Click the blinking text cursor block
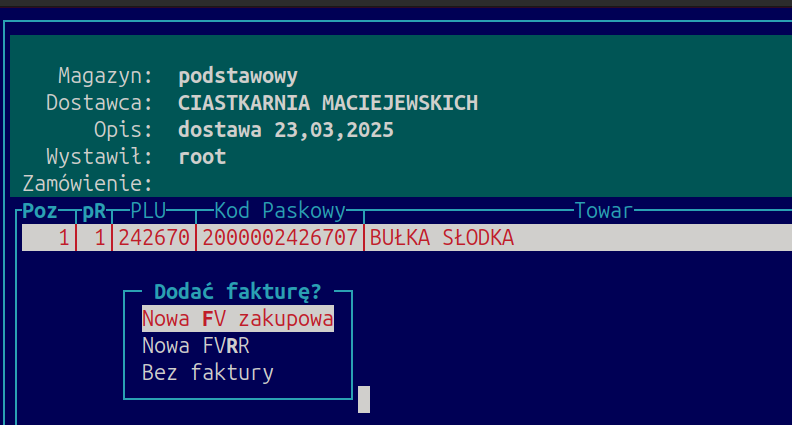Viewport: 792px width, 425px height. pyautogui.click(x=364, y=399)
